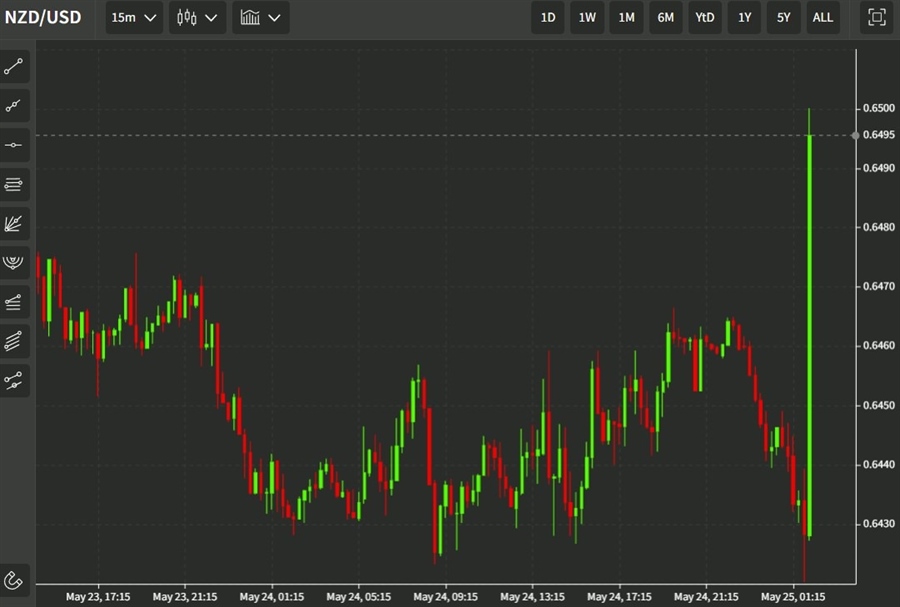Viewport: 900px width, 607px height.
Task: Click the 0.6495 current price marker
Action: [x=878, y=135]
